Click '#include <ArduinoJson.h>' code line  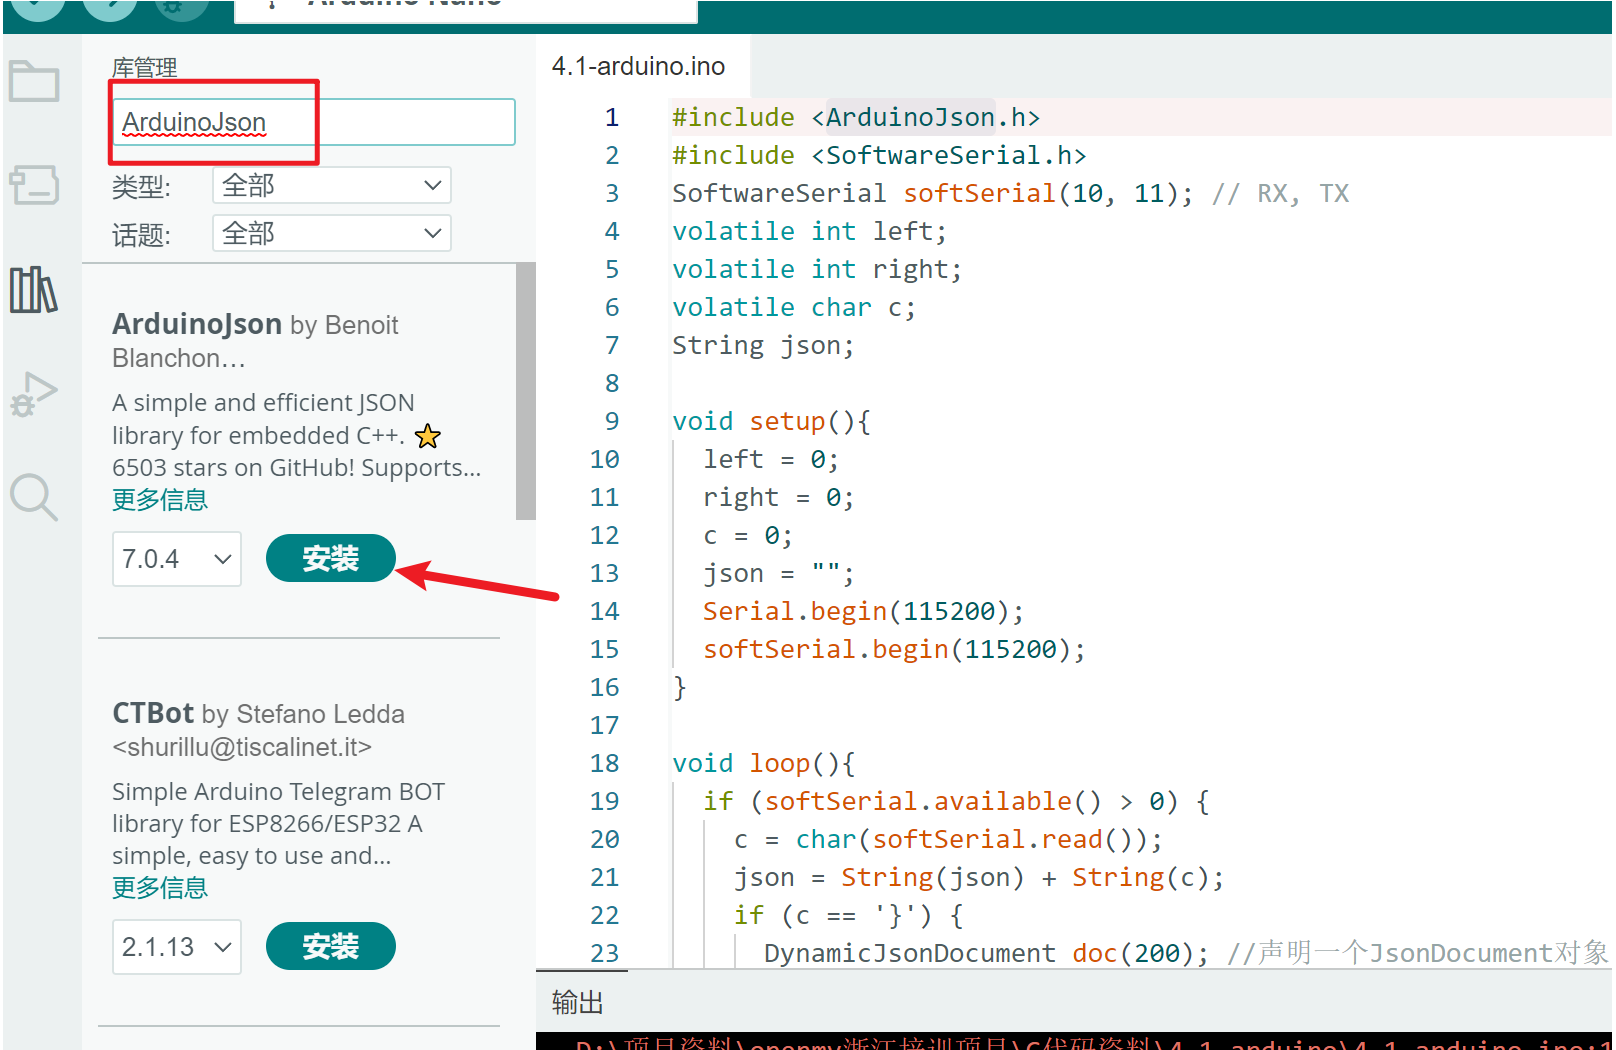856,117
